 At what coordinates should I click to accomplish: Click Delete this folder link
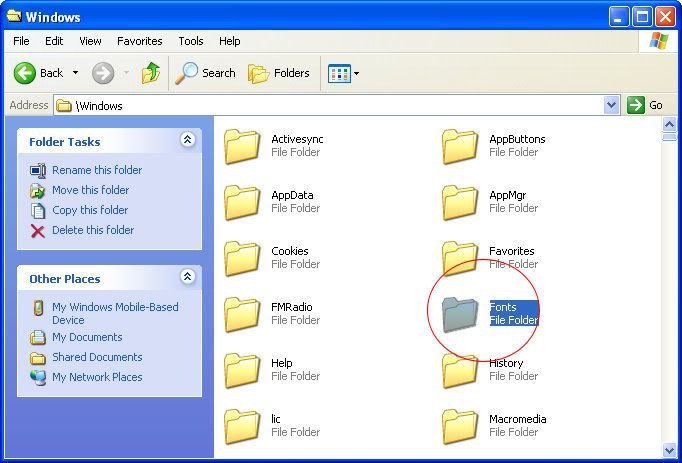(x=93, y=230)
